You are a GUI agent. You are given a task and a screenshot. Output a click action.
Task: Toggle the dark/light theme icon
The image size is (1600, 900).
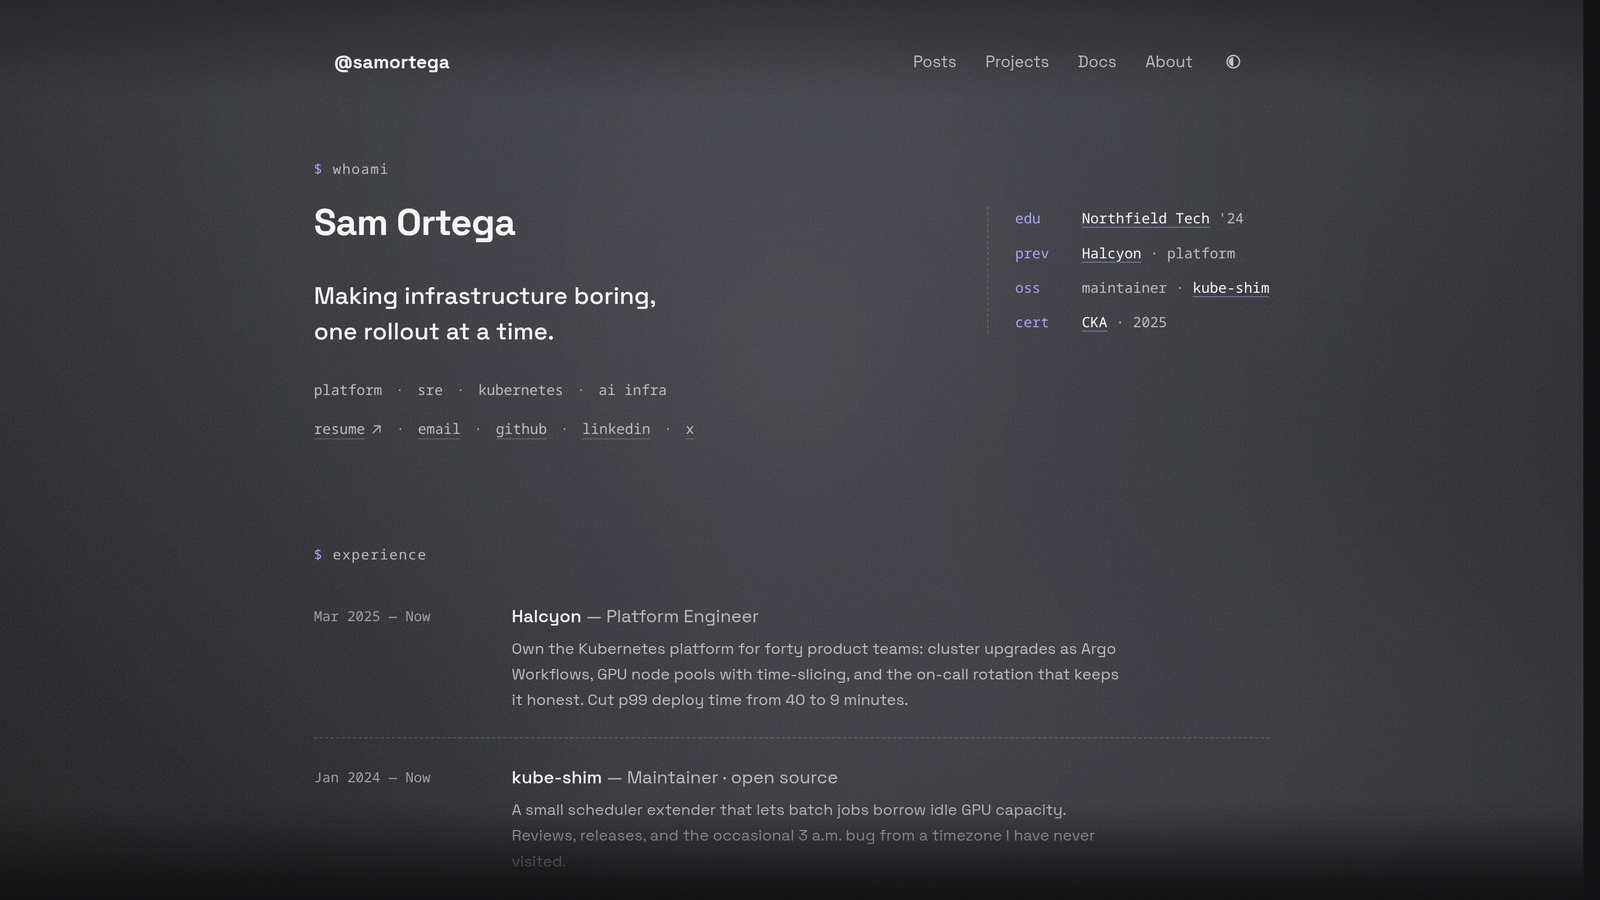1233,62
